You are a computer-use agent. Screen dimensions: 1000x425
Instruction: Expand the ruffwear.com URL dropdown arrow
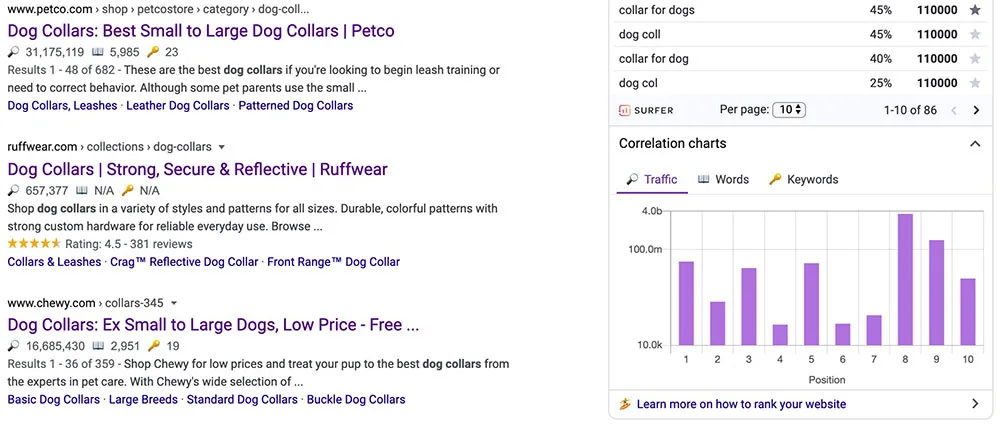pos(222,147)
